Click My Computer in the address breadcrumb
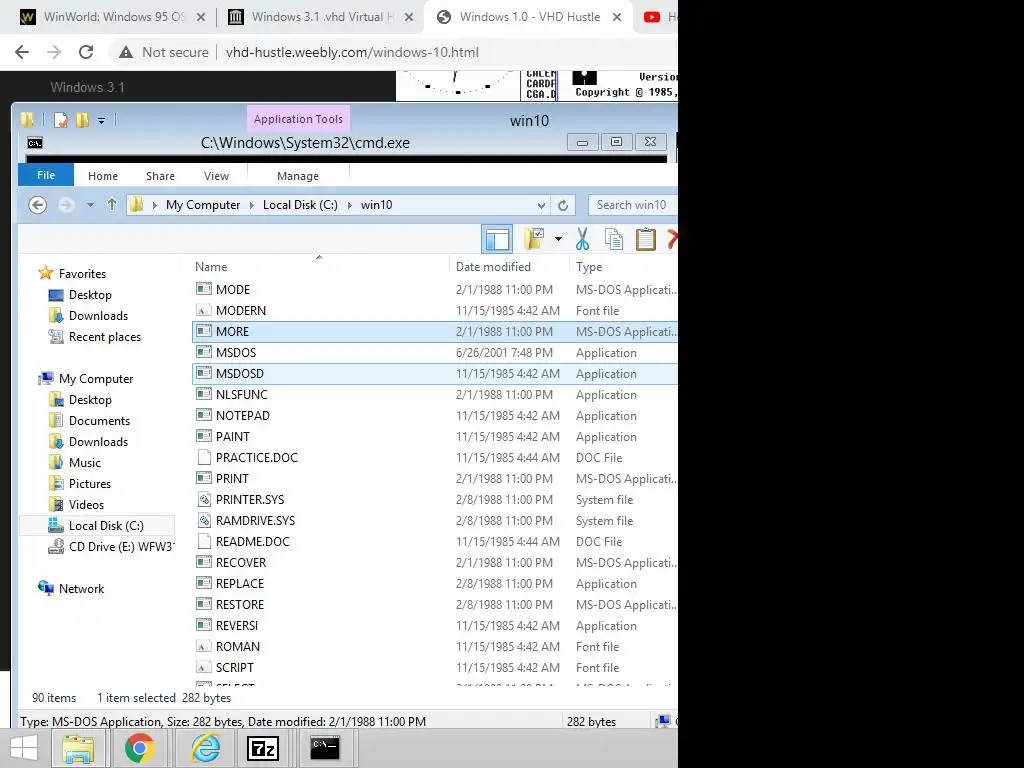This screenshot has height=768, width=1024. pyautogui.click(x=203, y=205)
